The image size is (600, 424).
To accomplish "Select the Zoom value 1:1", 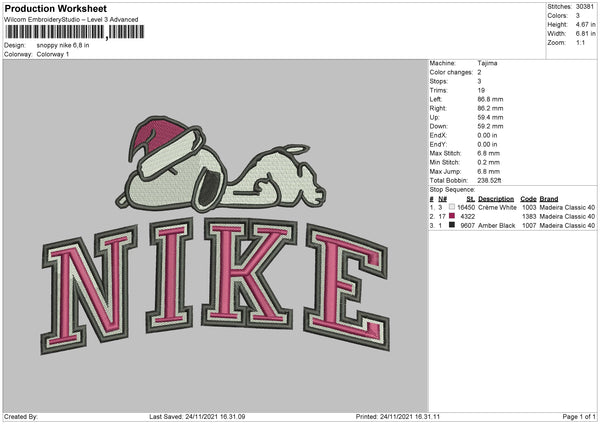I will [x=580, y=42].
